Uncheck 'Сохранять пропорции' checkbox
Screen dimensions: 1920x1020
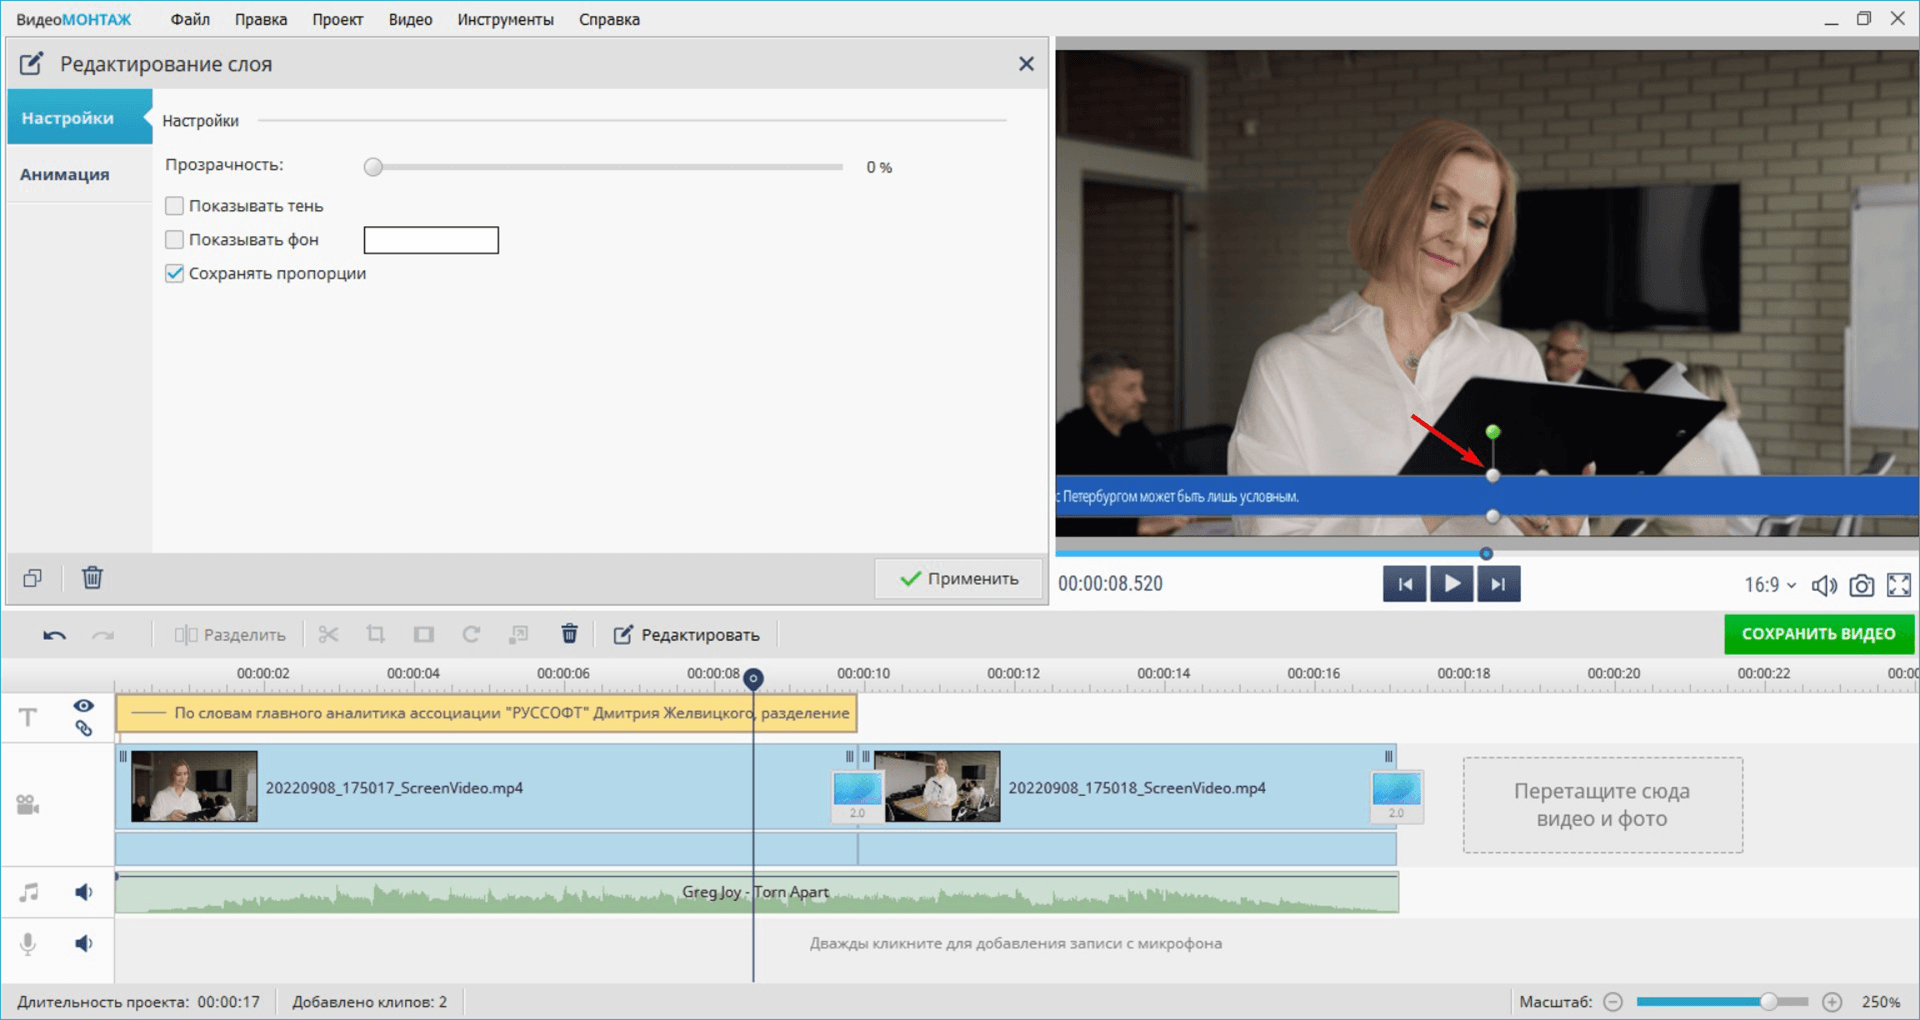click(x=175, y=274)
